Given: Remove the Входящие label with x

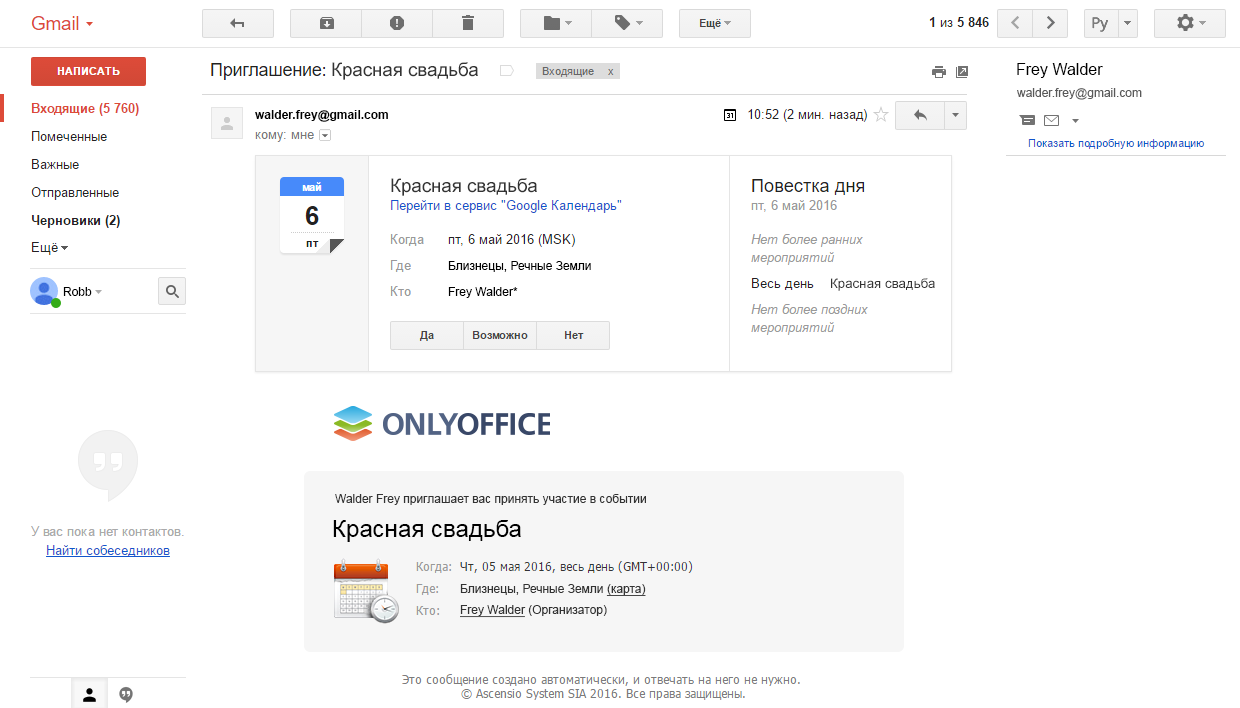Looking at the screenshot, I should [x=611, y=71].
